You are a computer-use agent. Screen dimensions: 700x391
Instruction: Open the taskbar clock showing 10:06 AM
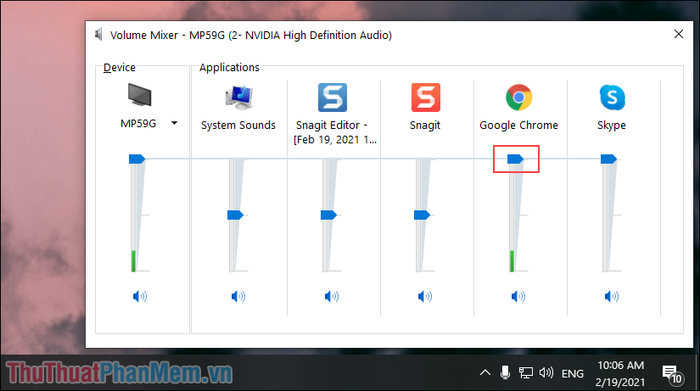(x=621, y=374)
